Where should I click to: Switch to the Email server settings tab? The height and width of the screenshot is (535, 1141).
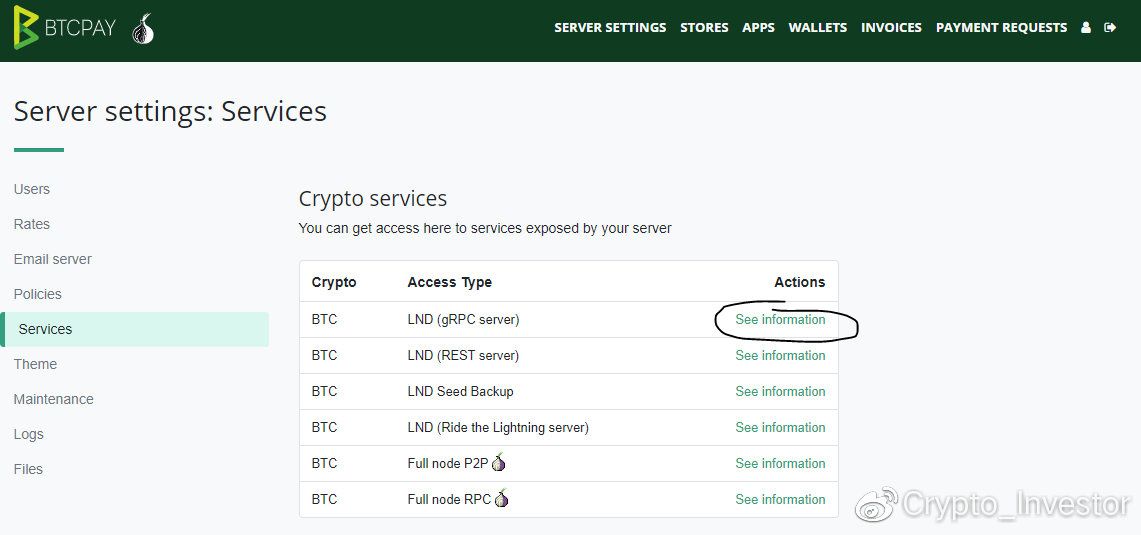tap(53, 259)
